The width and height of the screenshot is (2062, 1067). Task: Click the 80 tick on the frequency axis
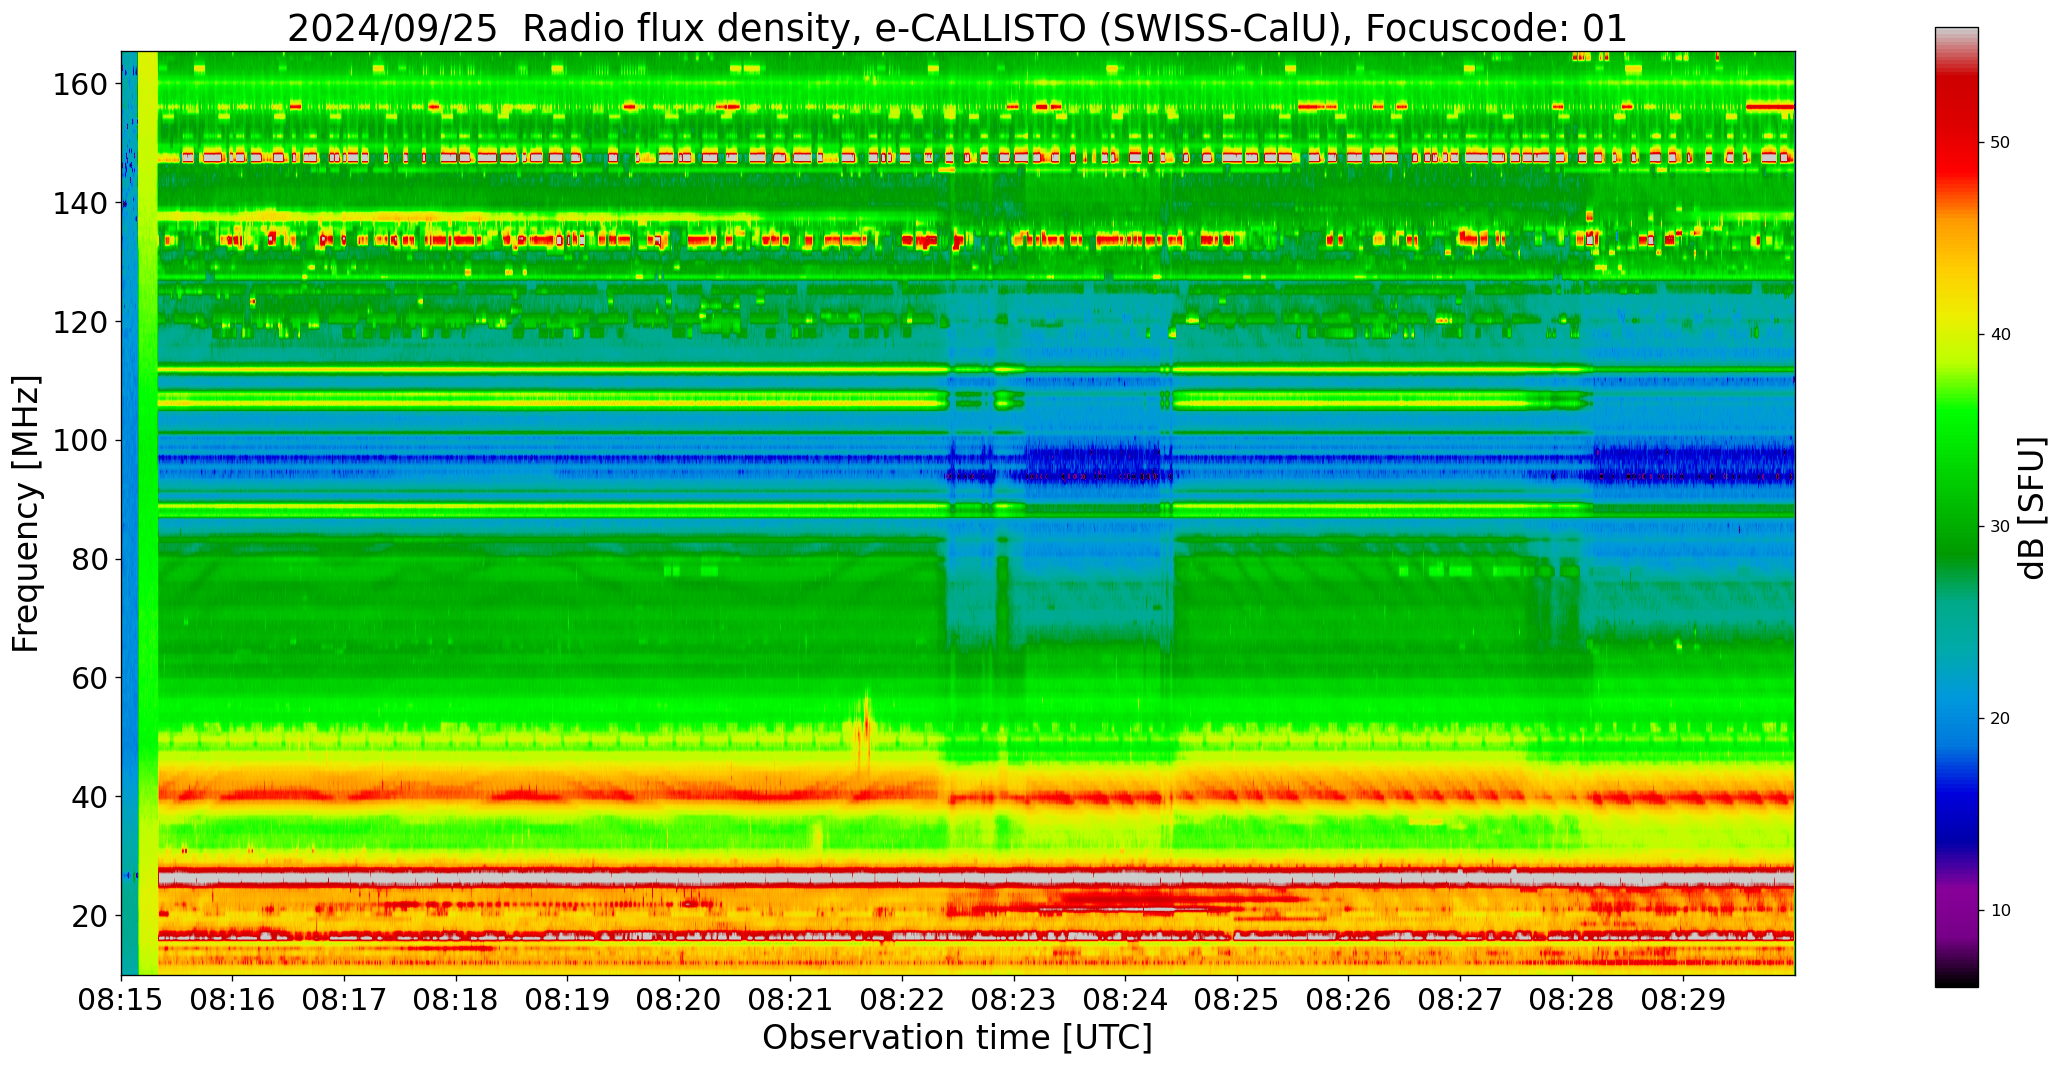tap(90, 560)
